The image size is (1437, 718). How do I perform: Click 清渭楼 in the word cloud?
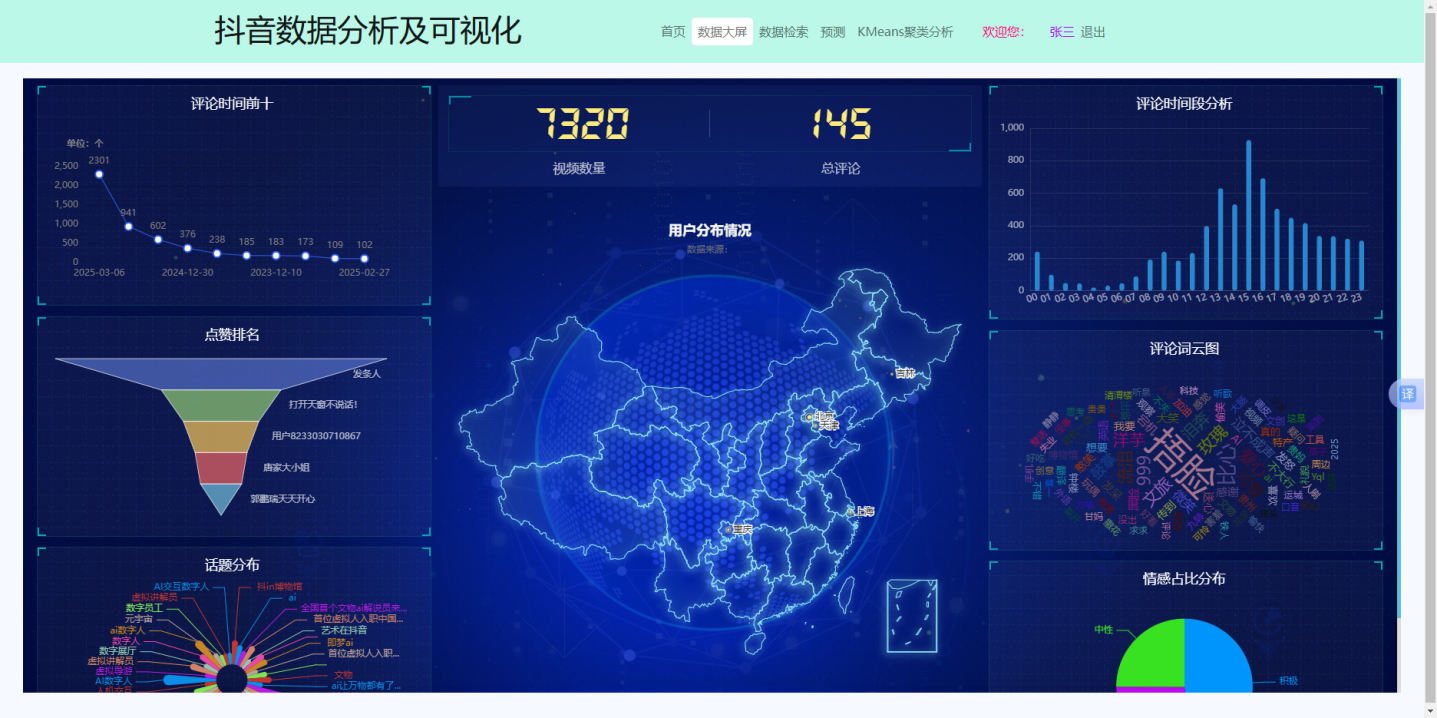[1118, 395]
